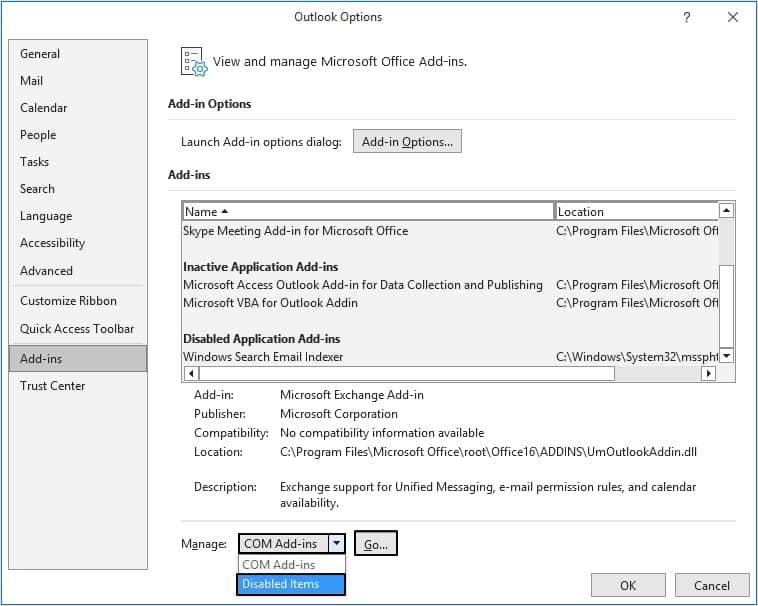758x606 pixels.
Task: Click the Inactive Application Add-ins heading
Action: tap(261, 267)
